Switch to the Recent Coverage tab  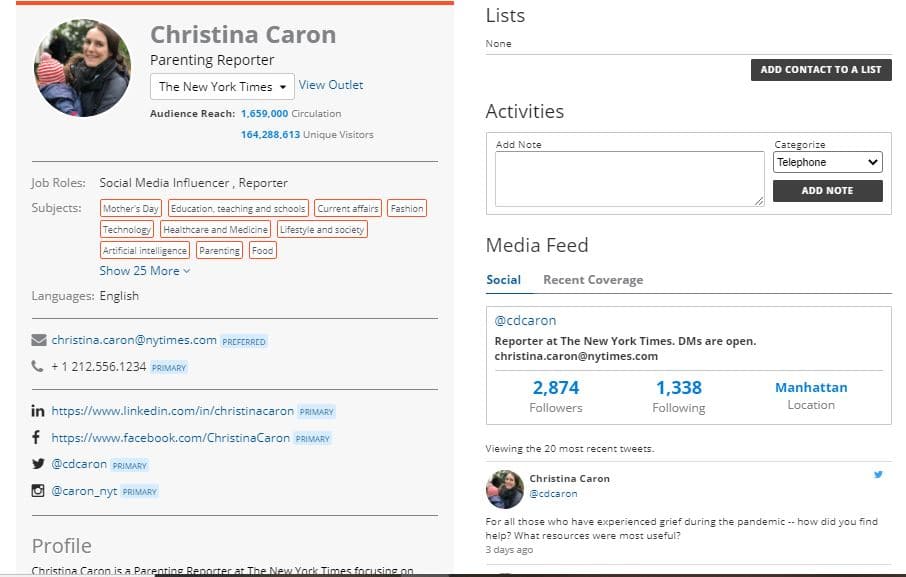pos(593,280)
